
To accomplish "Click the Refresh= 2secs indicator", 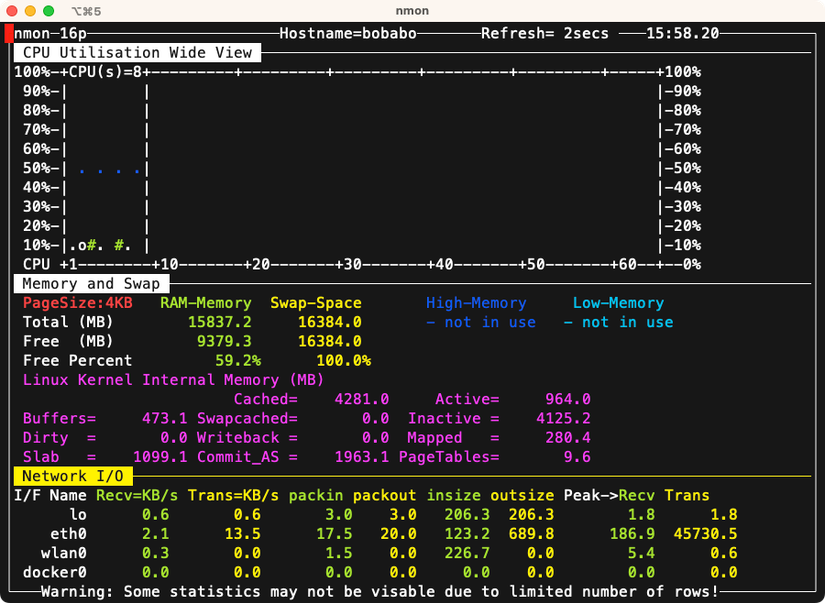I will coord(544,33).
